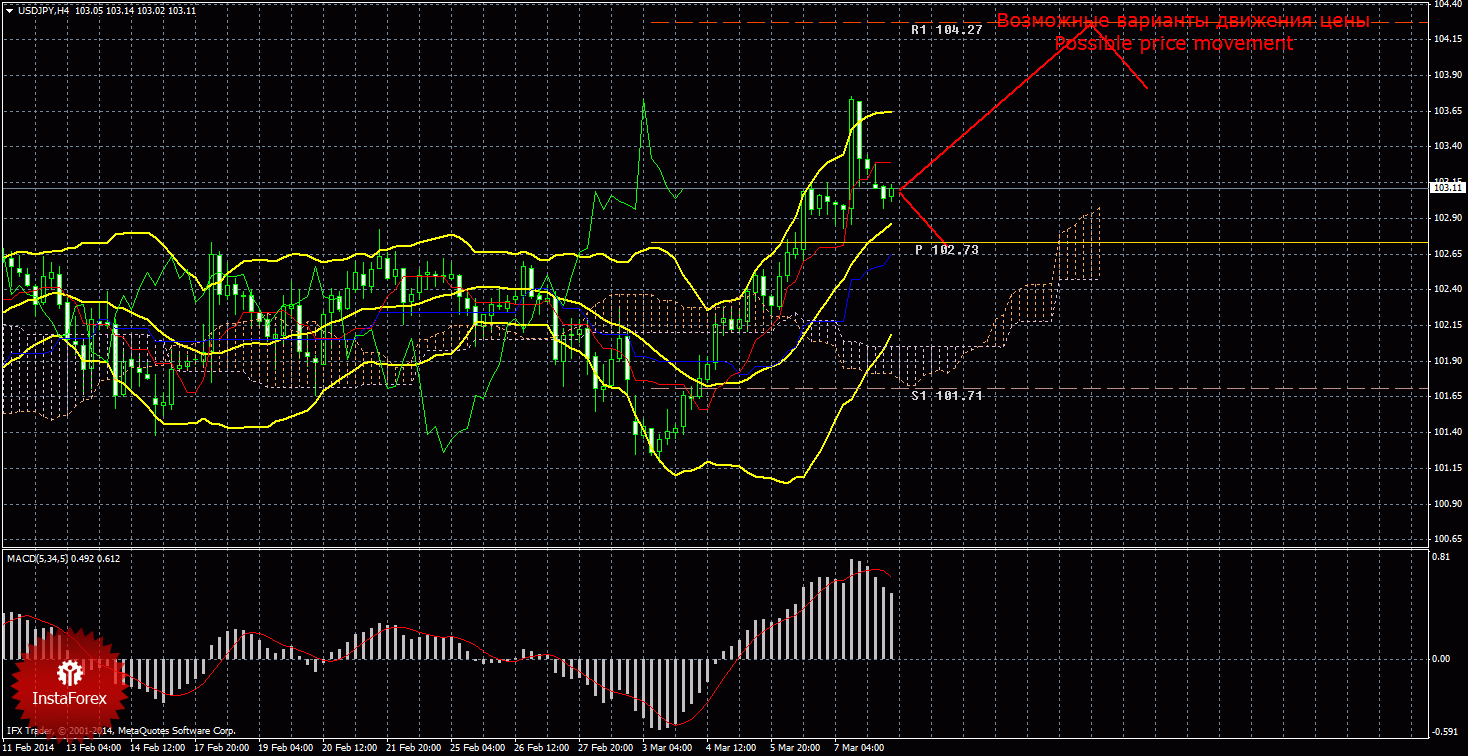Click the 4 Mar 12:00 time label
Image resolution: width=1468 pixels, height=756 pixels.
click(x=731, y=748)
